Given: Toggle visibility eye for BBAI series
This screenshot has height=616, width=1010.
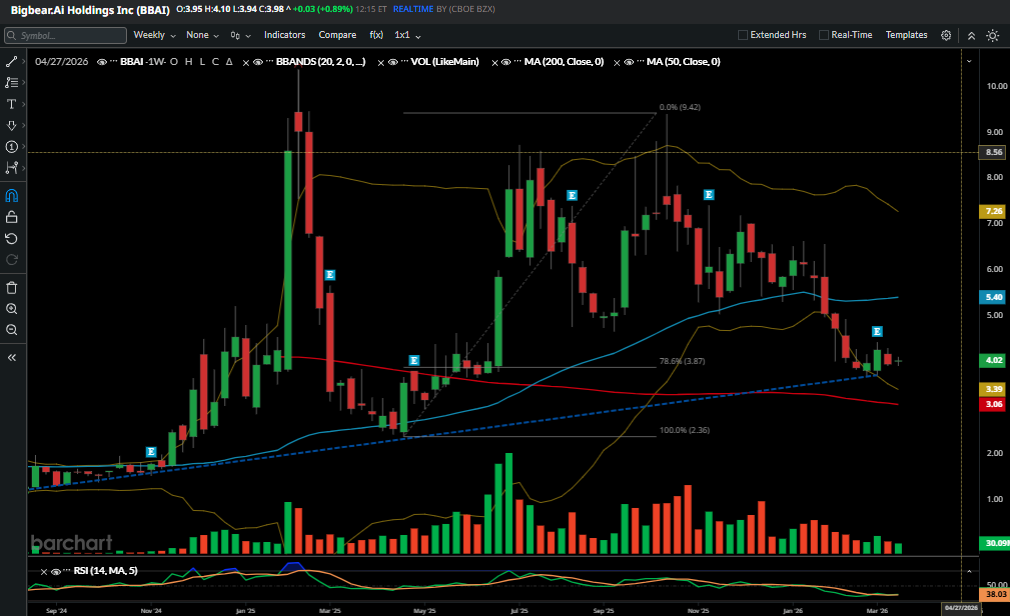Looking at the screenshot, I should tap(102, 62).
